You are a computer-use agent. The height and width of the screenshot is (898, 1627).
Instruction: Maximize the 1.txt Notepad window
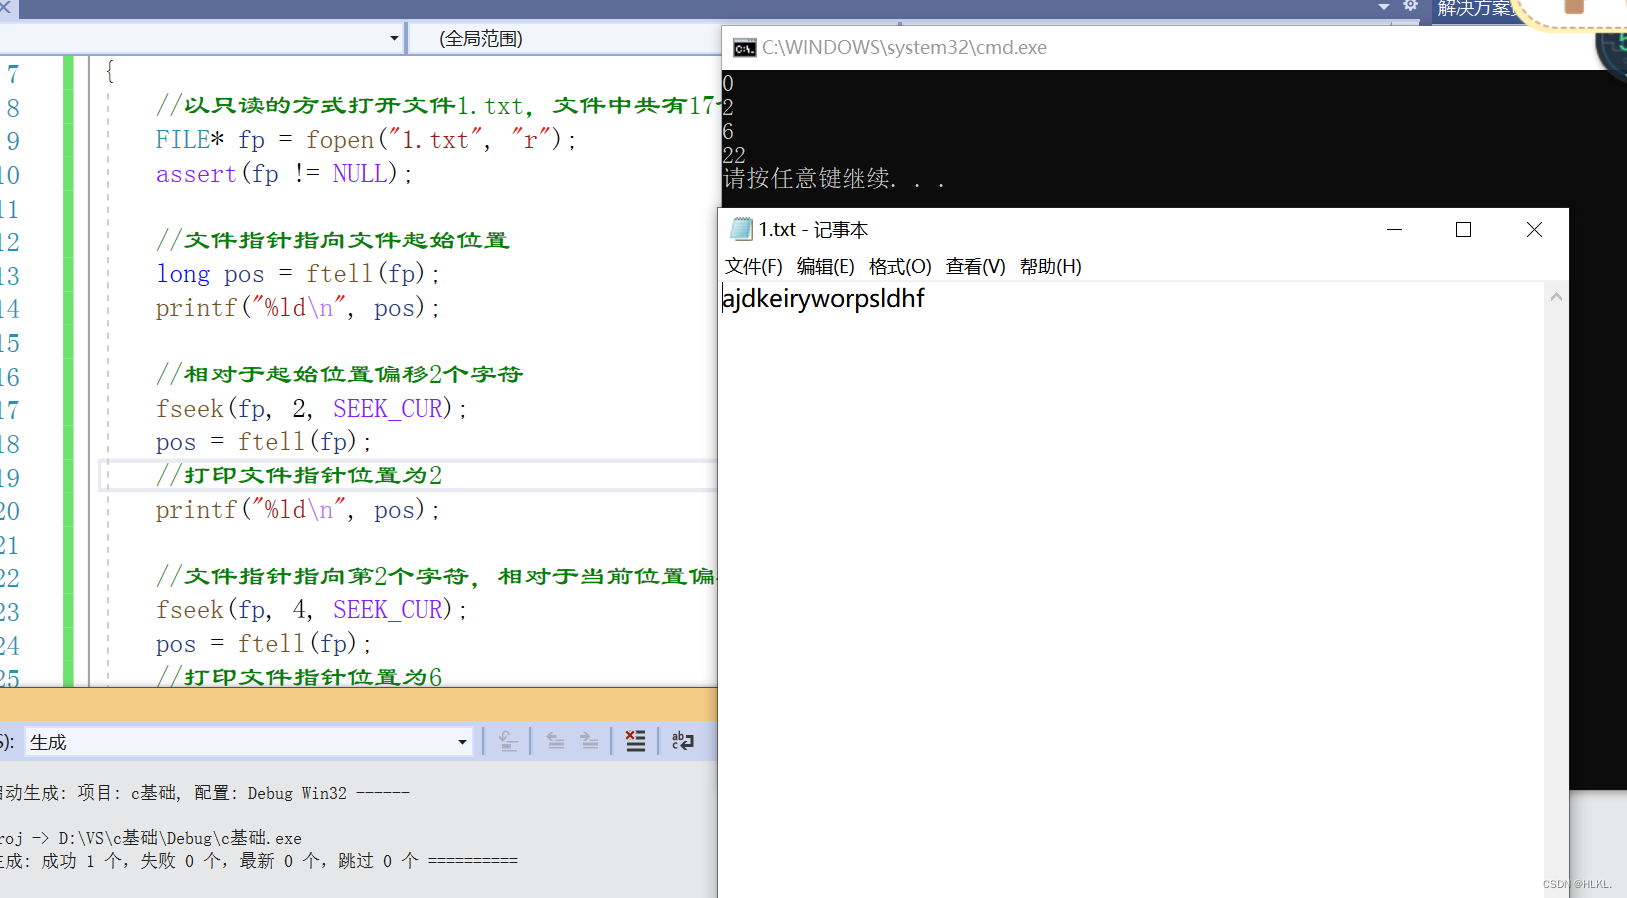tap(1463, 229)
